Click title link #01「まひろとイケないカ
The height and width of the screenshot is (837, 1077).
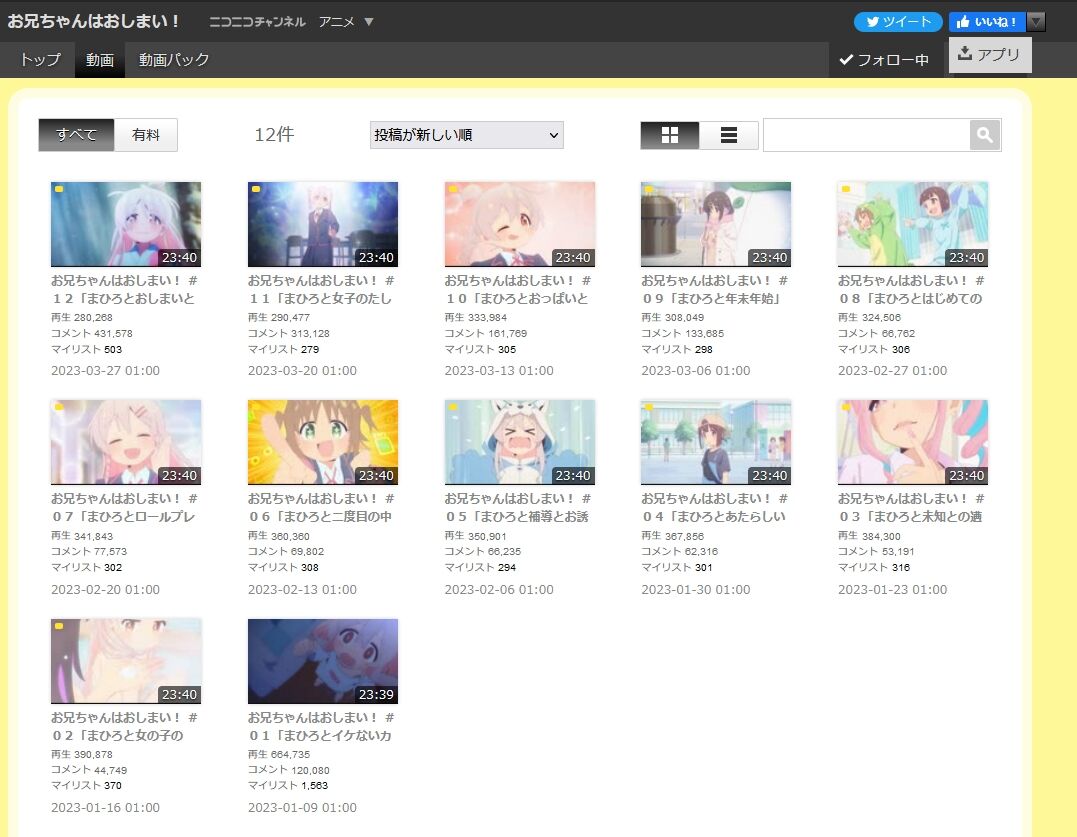(321, 726)
